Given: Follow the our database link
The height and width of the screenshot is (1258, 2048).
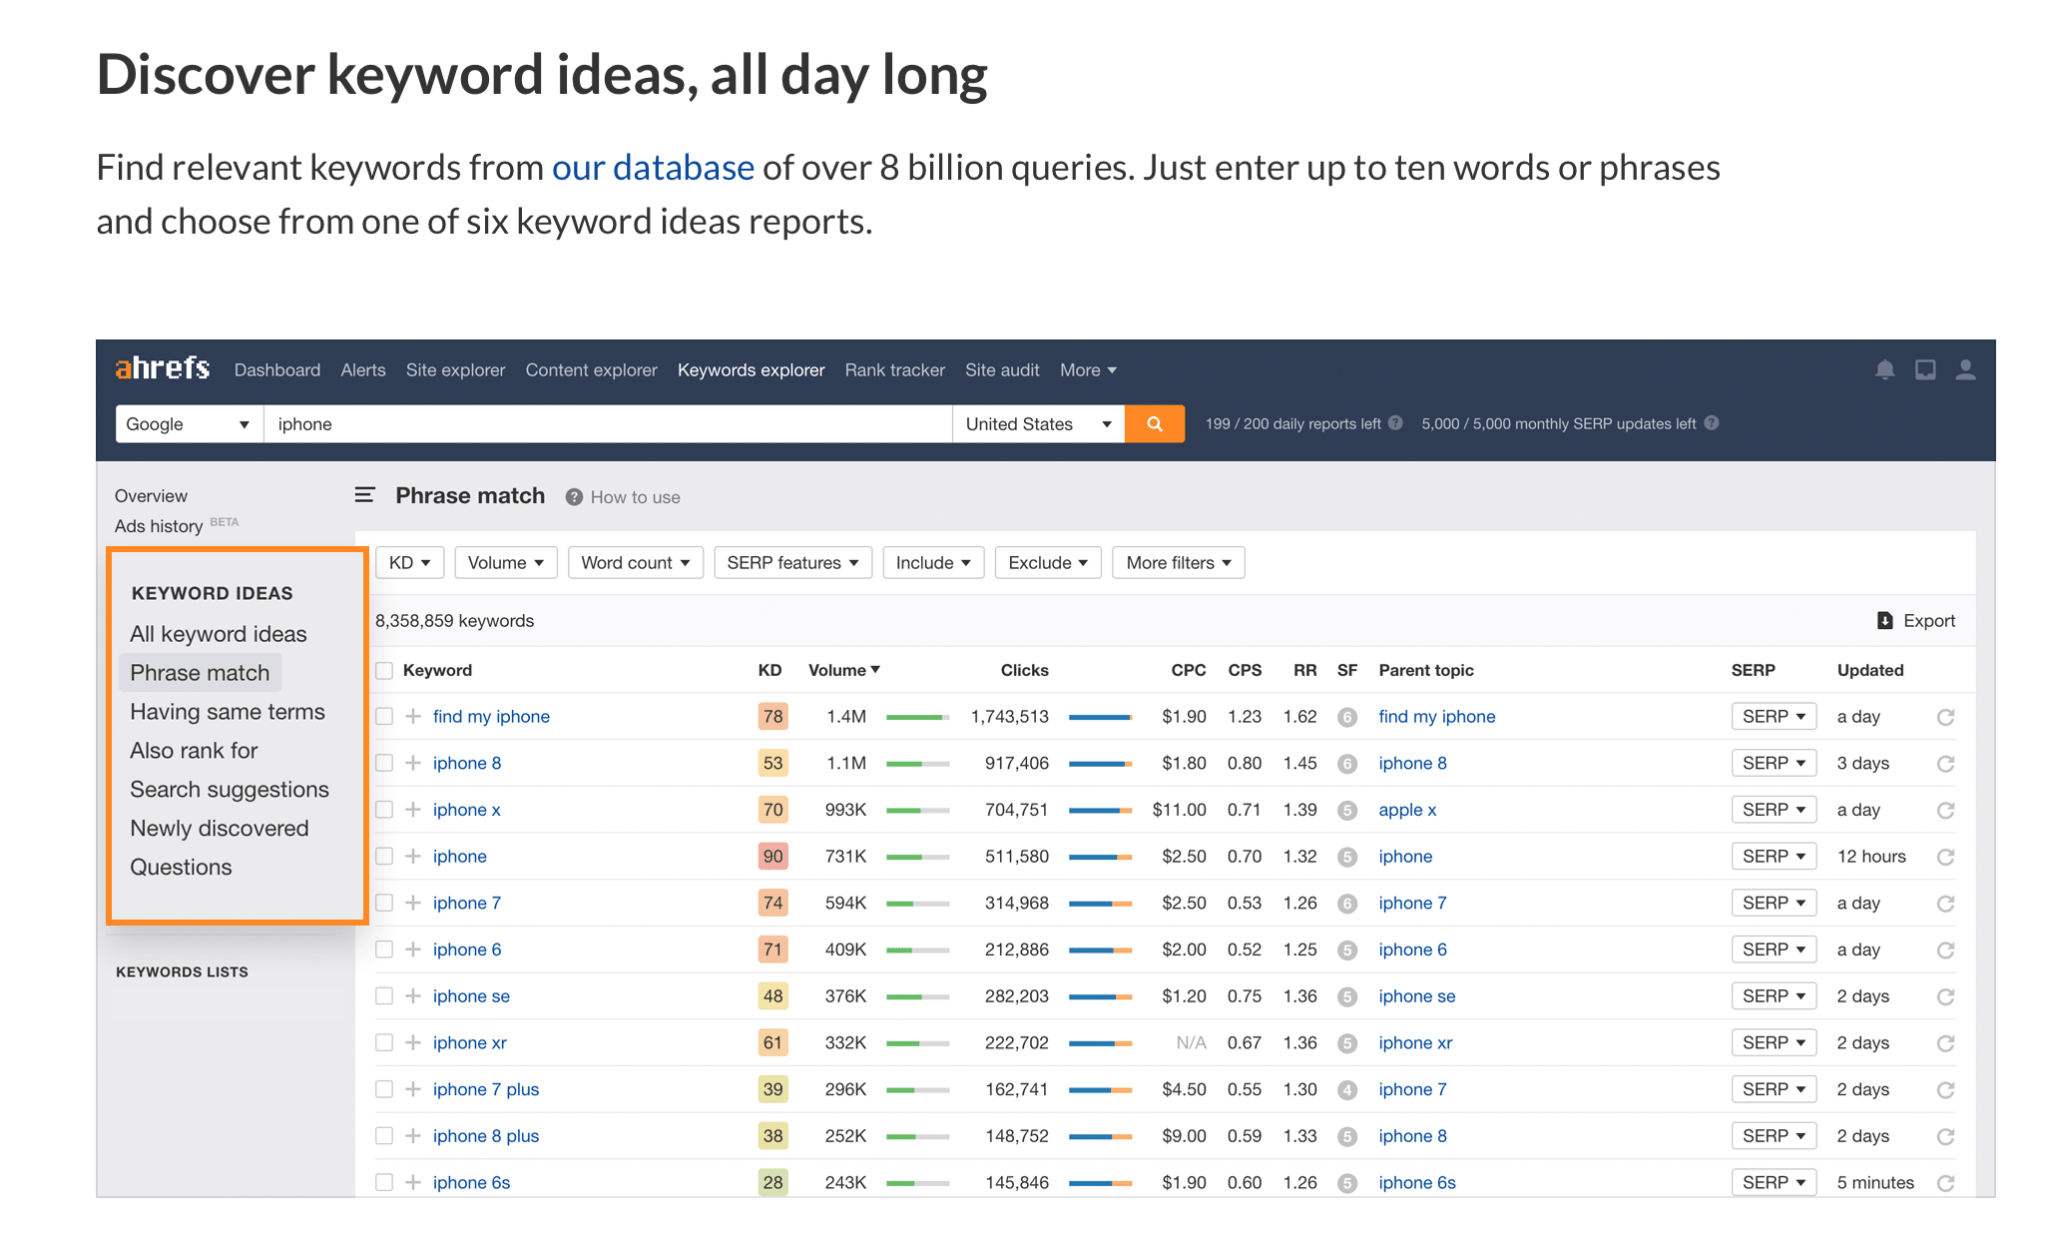Looking at the screenshot, I should (653, 167).
